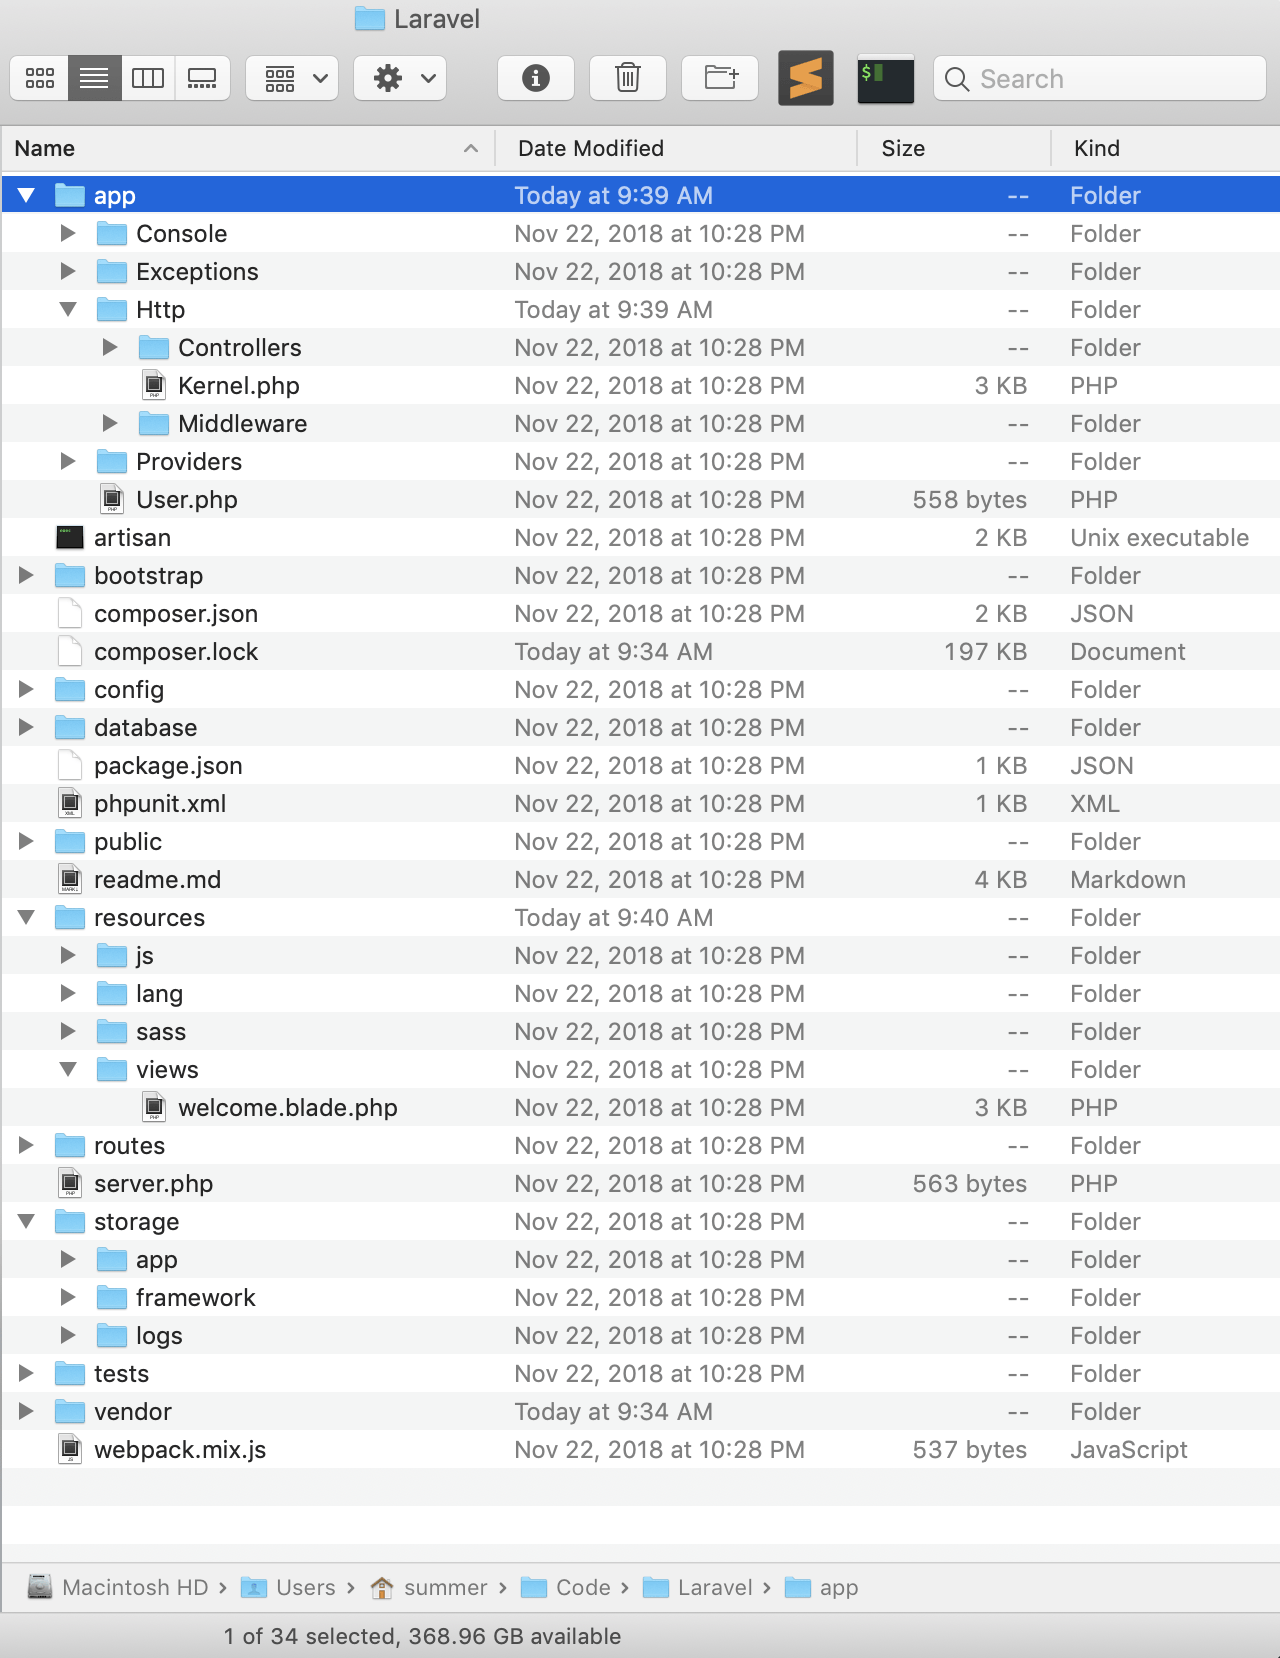The height and width of the screenshot is (1658, 1280).
Task: Select the lang folder row
Action: (640, 993)
